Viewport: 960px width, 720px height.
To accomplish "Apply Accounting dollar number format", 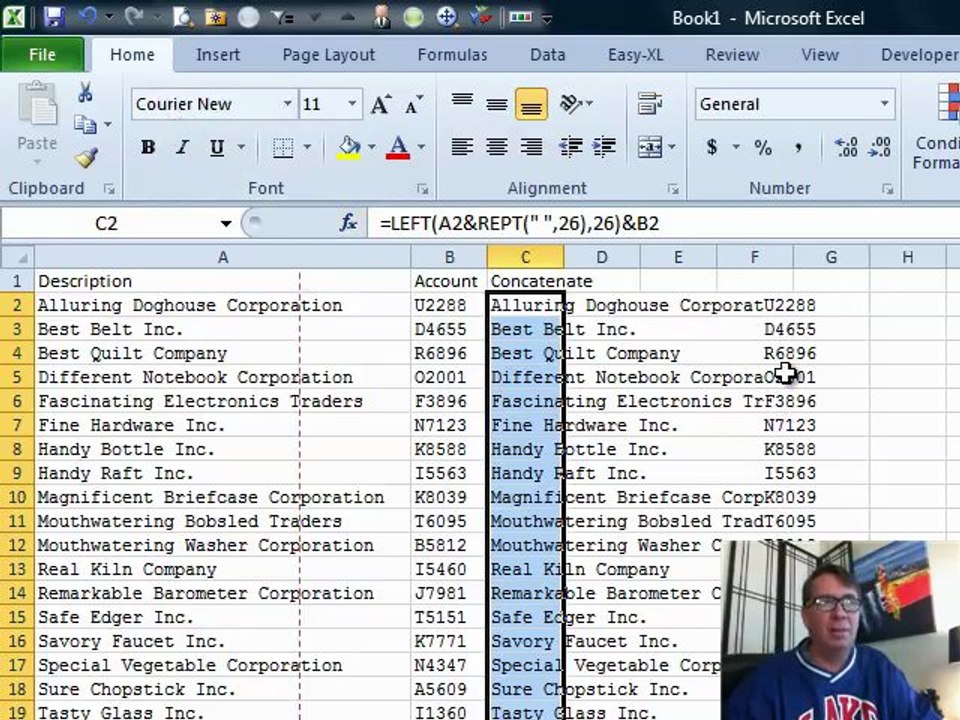I will [x=711, y=148].
